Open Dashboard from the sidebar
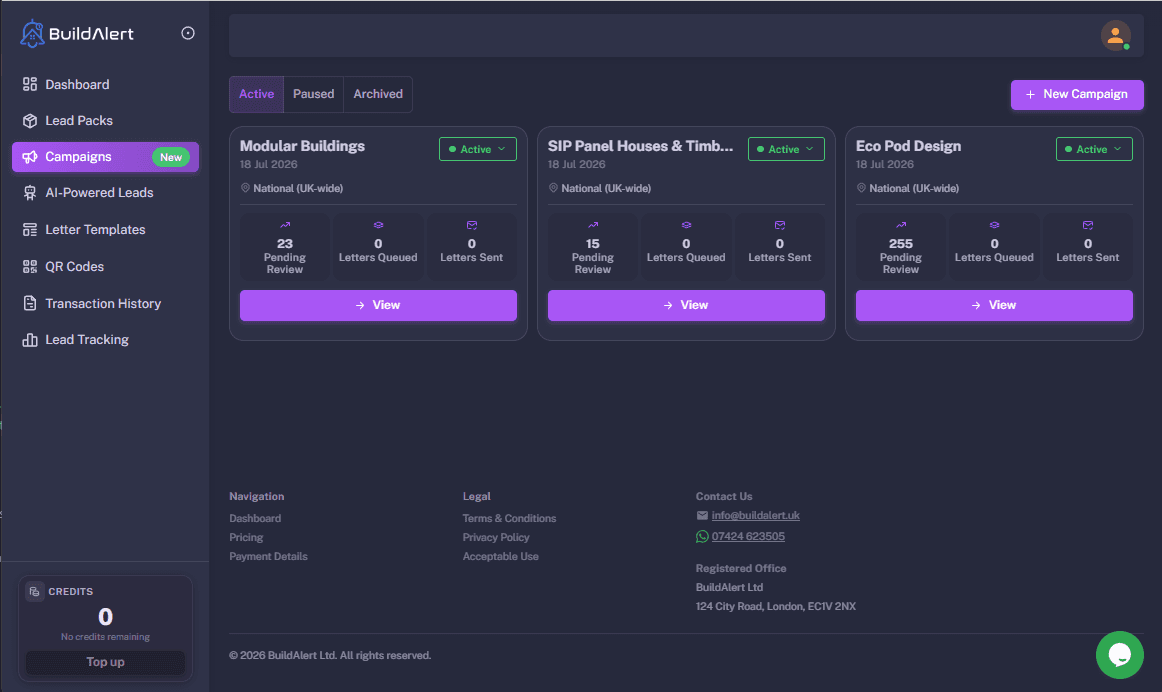 point(105,84)
